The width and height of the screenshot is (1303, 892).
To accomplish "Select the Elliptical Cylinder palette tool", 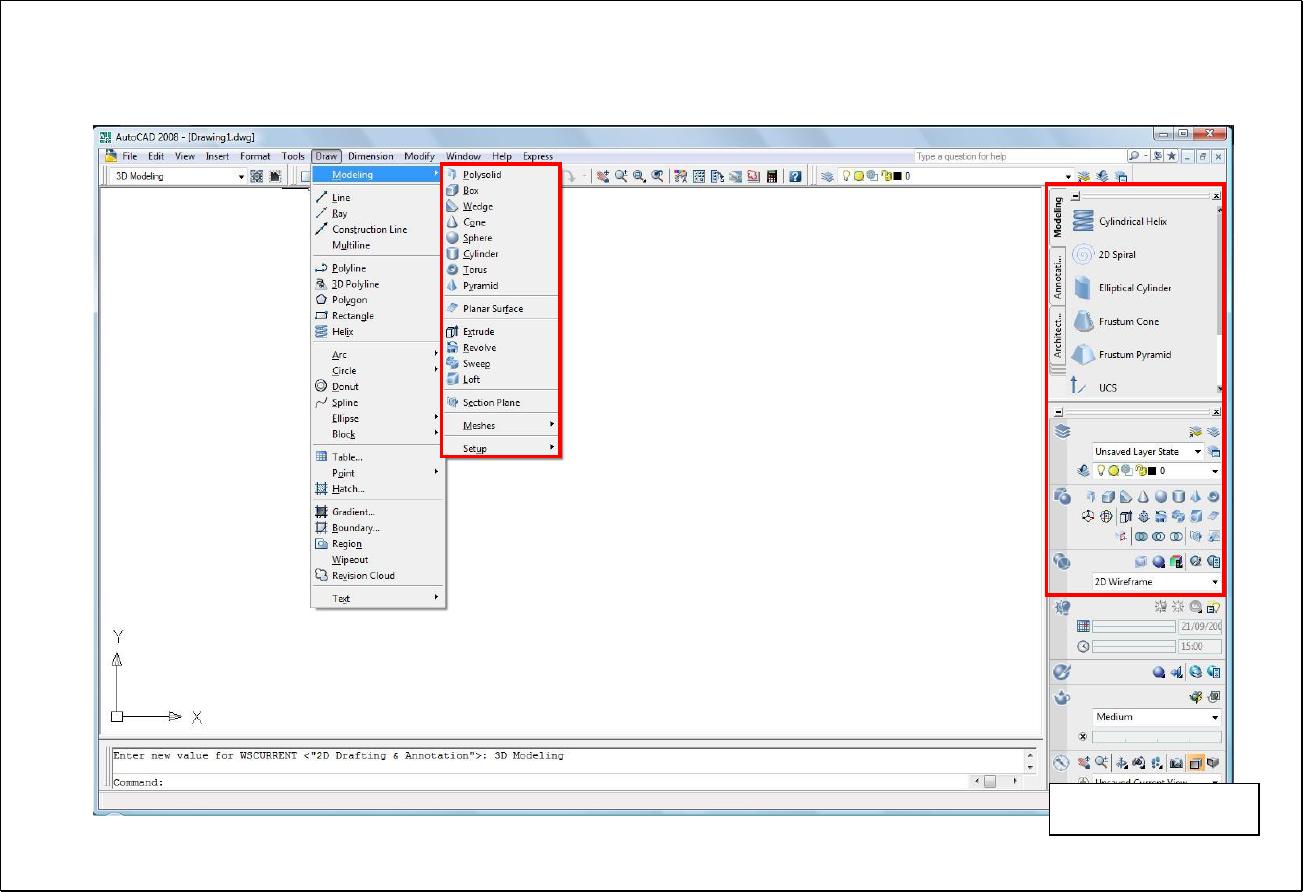I will click(1134, 288).
